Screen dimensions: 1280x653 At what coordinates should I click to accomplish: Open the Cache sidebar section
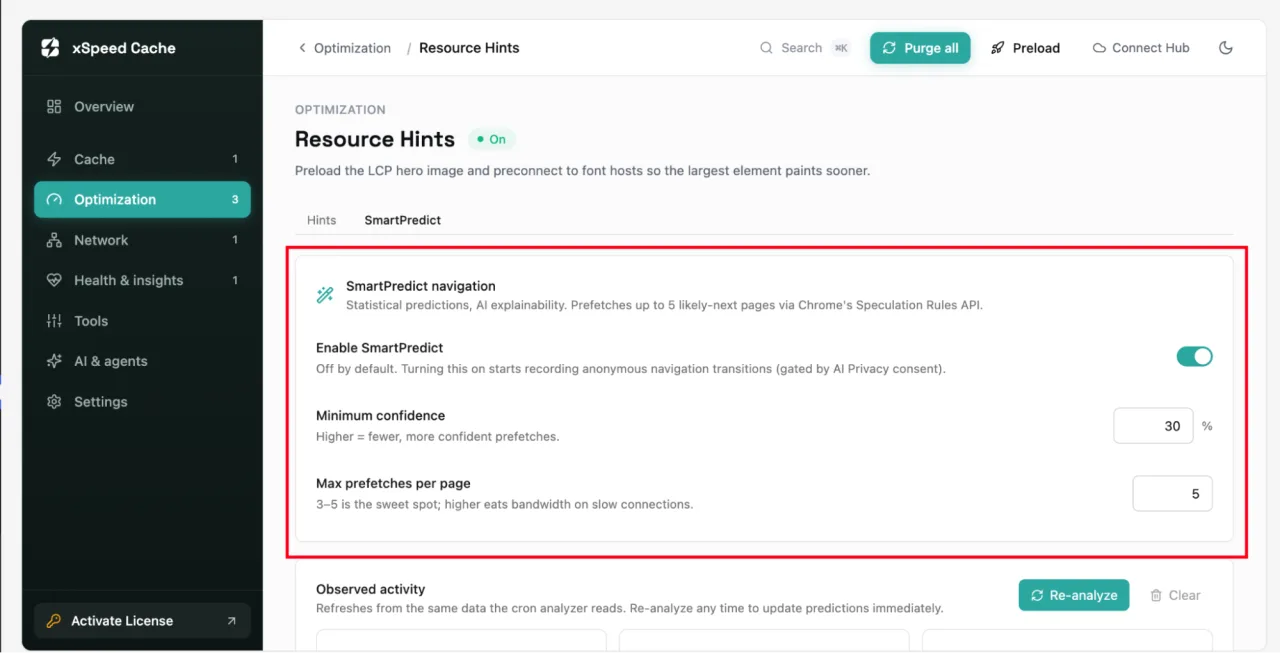pyautogui.click(x=142, y=159)
